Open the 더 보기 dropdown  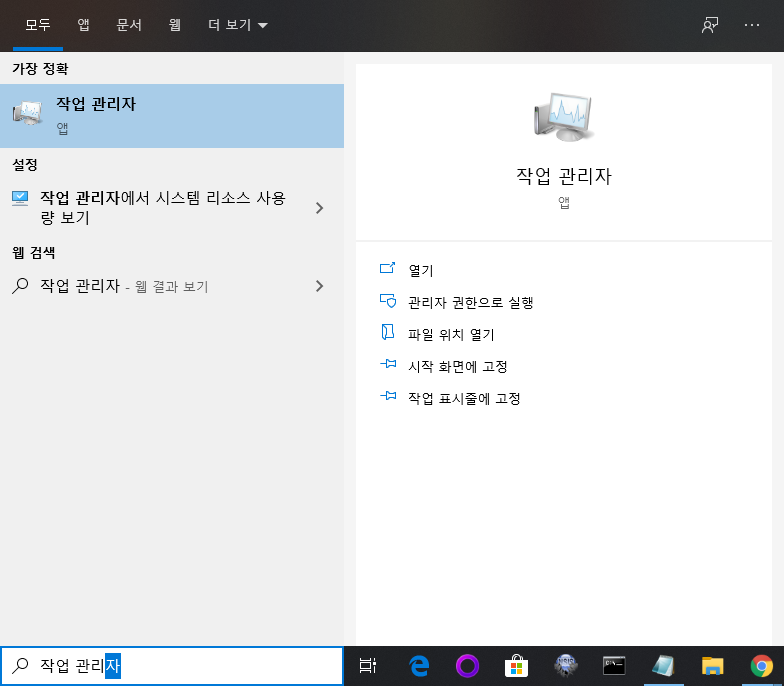click(x=238, y=24)
